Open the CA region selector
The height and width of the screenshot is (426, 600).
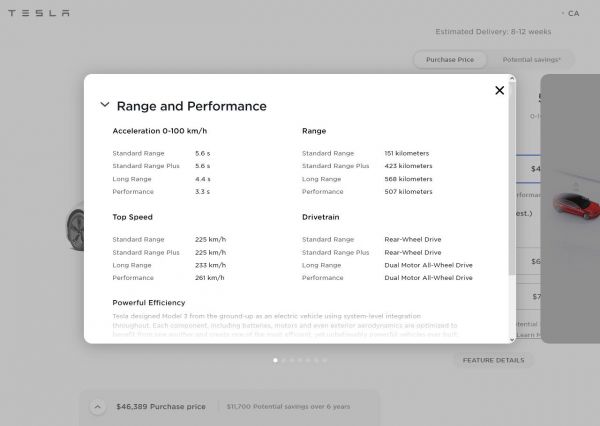[571, 13]
